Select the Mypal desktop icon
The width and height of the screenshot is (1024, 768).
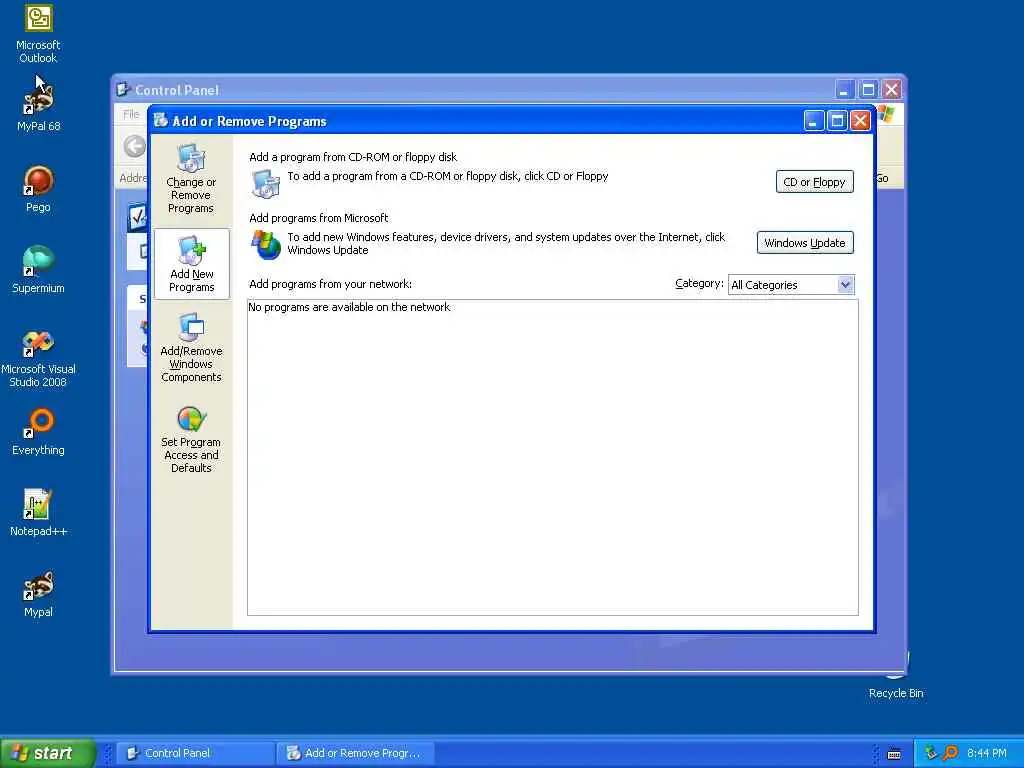pos(38,594)
